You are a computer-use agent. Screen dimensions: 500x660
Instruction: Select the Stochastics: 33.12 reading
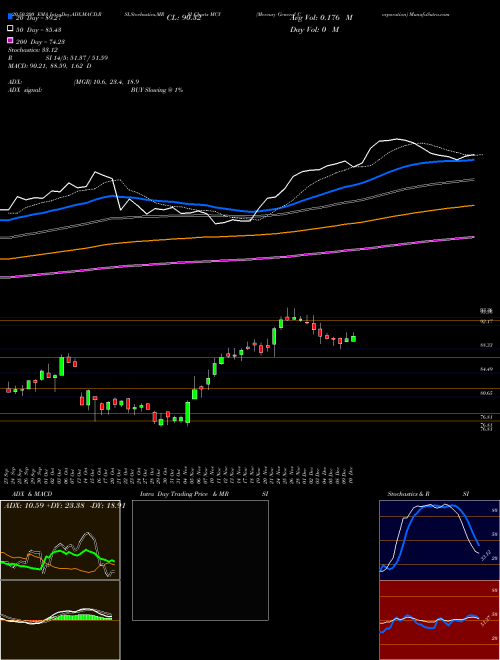pyautogui.click(x=33, y=50)
